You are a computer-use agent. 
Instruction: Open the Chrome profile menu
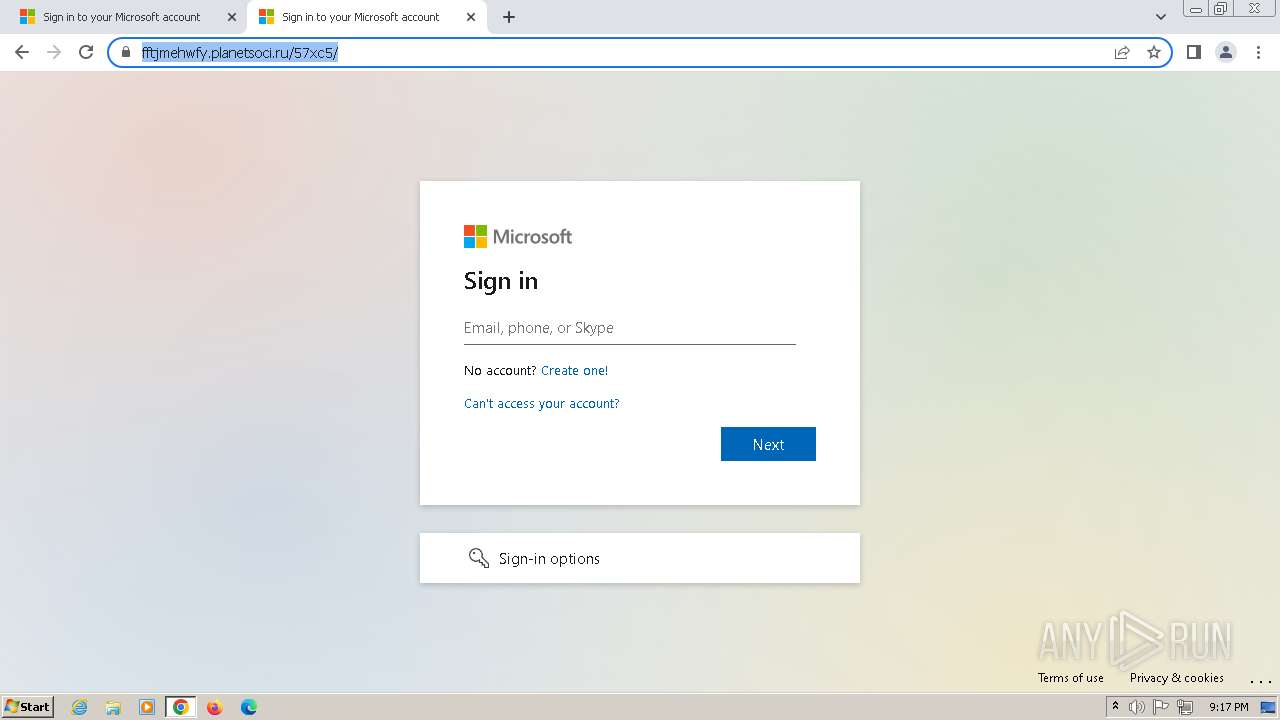[1226, 52]
